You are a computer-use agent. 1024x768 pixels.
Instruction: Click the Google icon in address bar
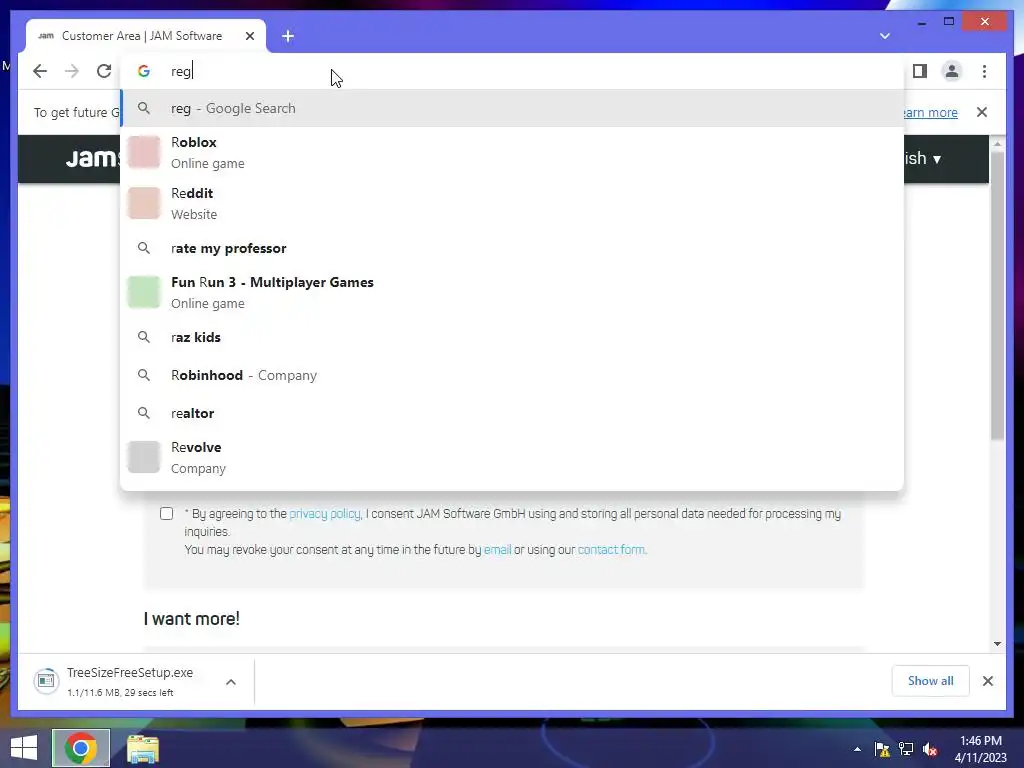144,71
